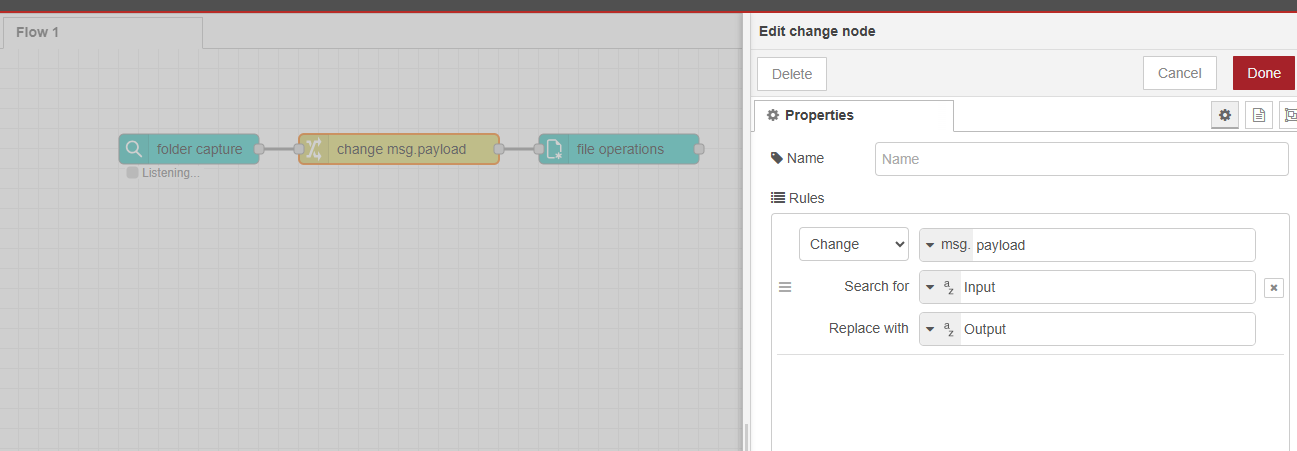The width and height of the screenshot is (1297, 451).
Task: Click the change node shuffle icon
Action: pos(314,149)
